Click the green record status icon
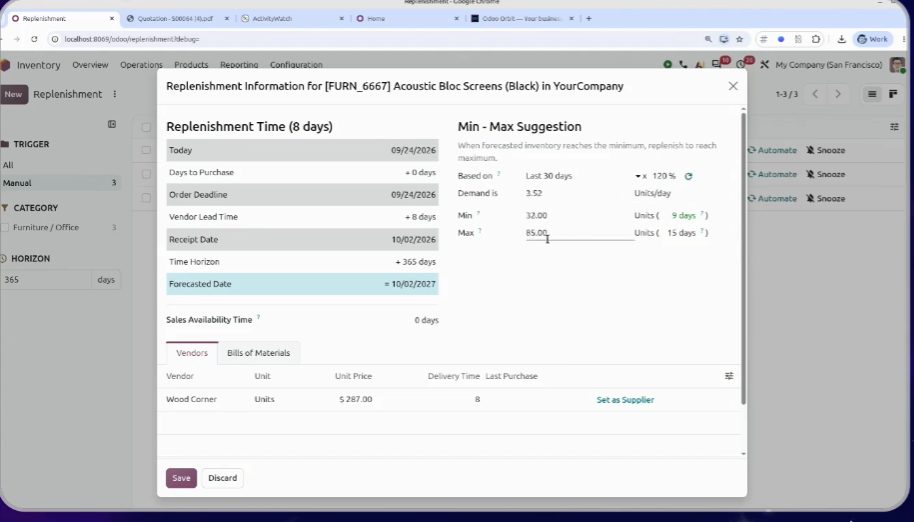The image size is (914, 522). click(667, 65)
